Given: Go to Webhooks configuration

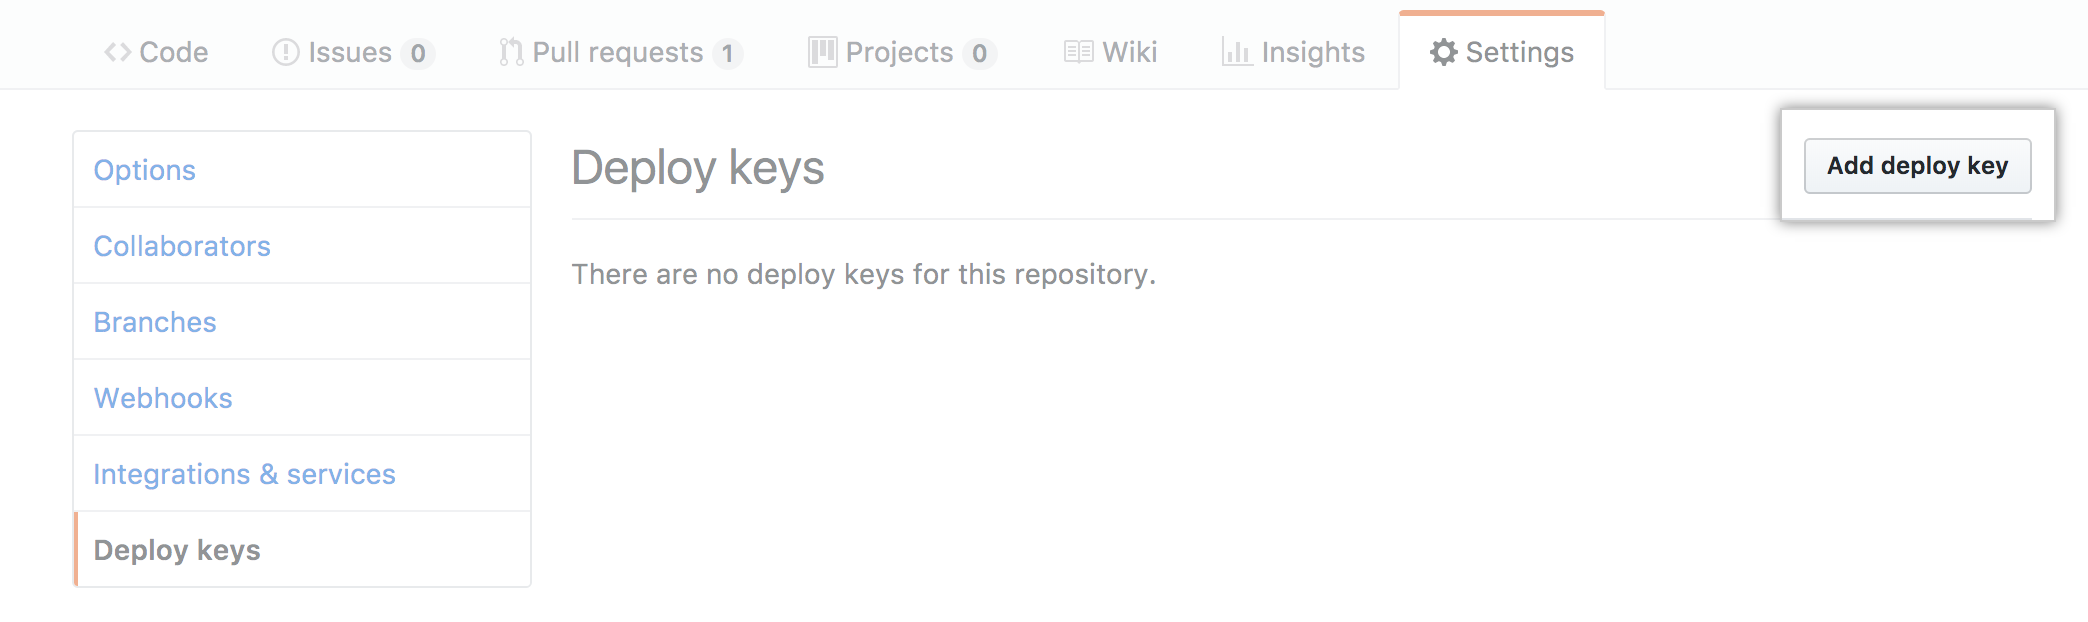Looking at the screenshot, I should click(163, 398).
